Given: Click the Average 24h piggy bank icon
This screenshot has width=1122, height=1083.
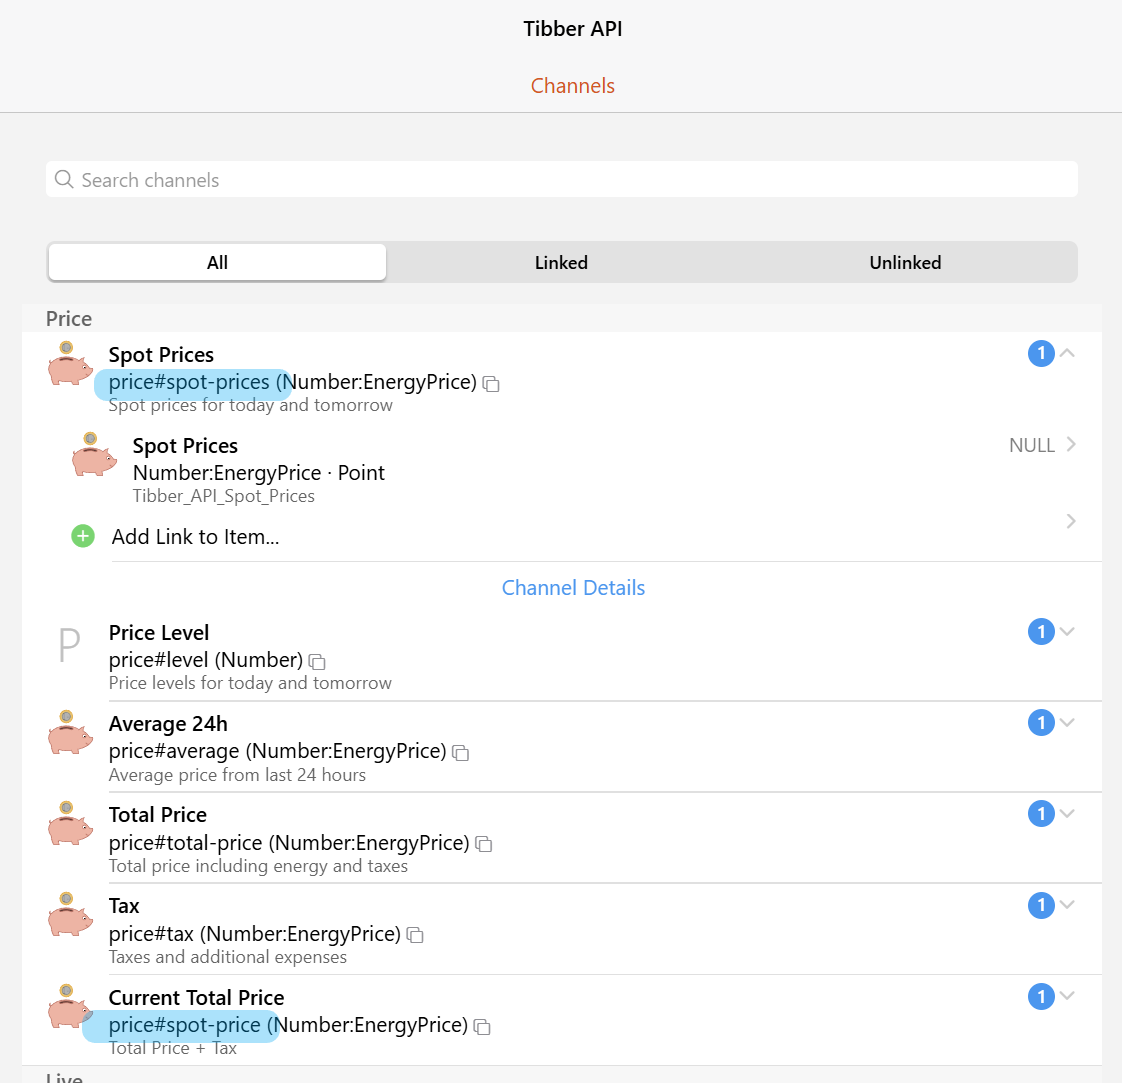Looking at the screenshot, I should [70, 732].
